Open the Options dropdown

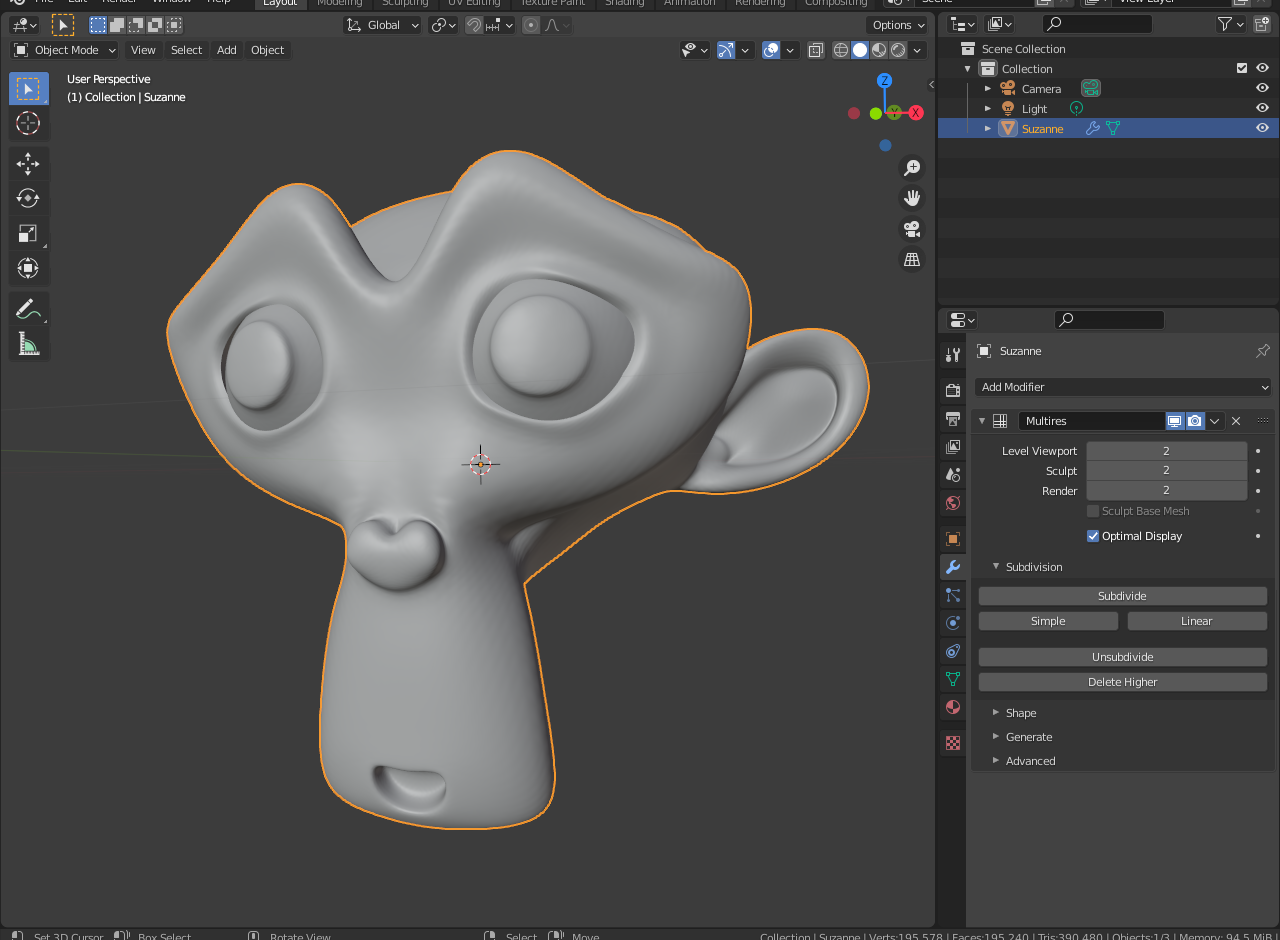point(898,25)
